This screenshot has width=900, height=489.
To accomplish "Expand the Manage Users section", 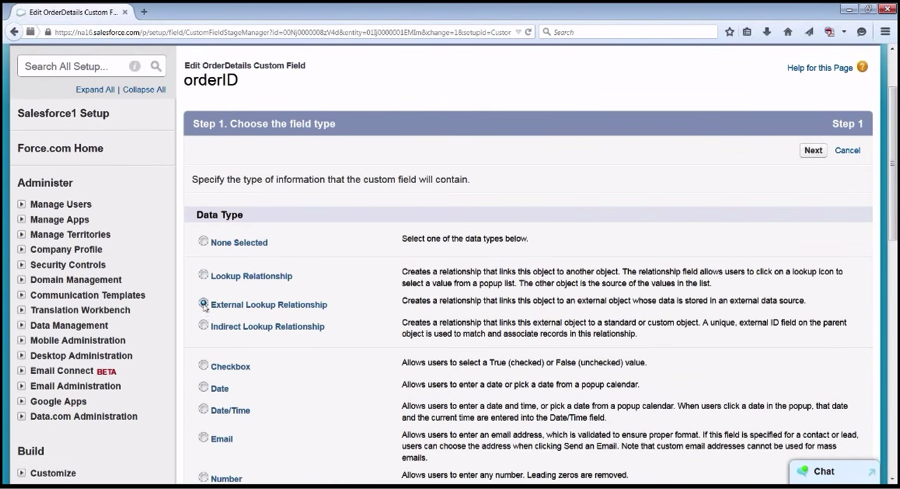I will (x=21, y=204).
